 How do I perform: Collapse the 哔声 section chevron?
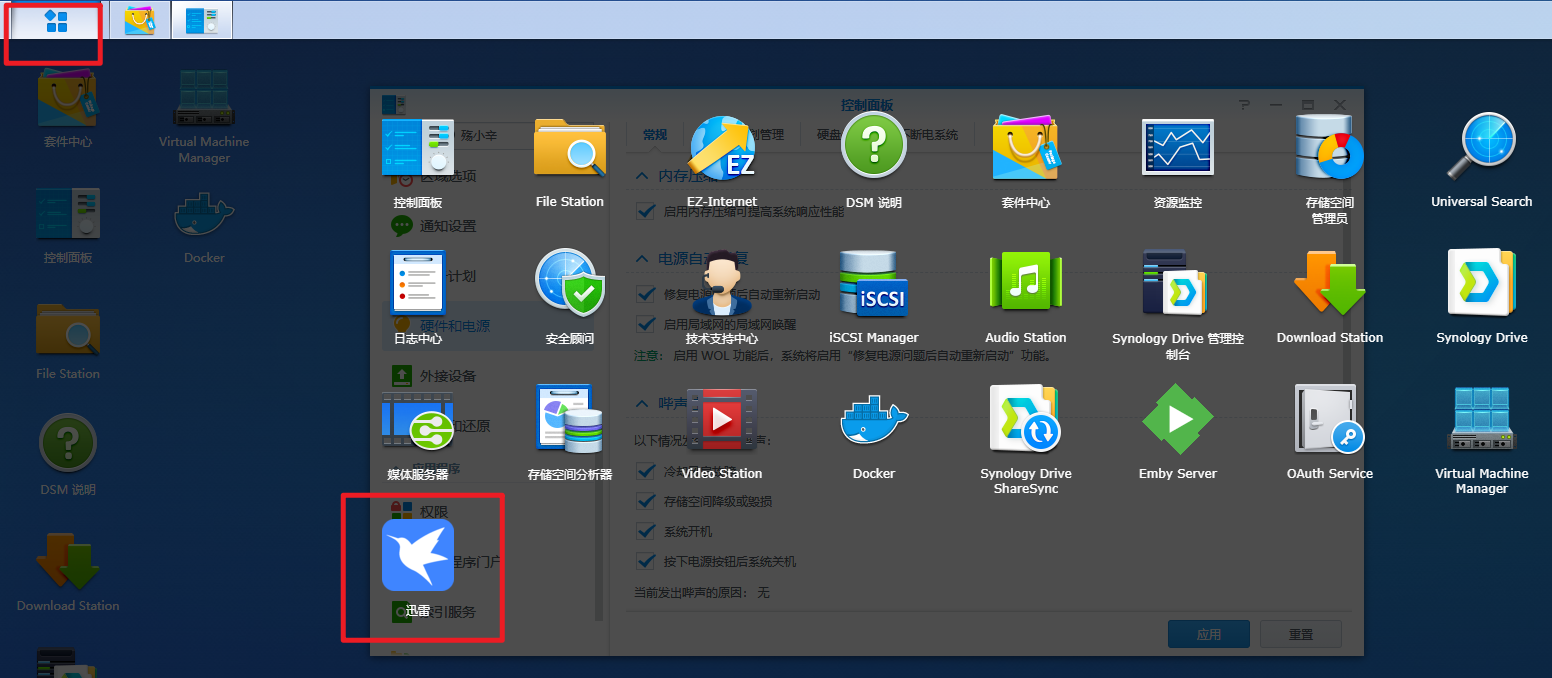(643, 403)
